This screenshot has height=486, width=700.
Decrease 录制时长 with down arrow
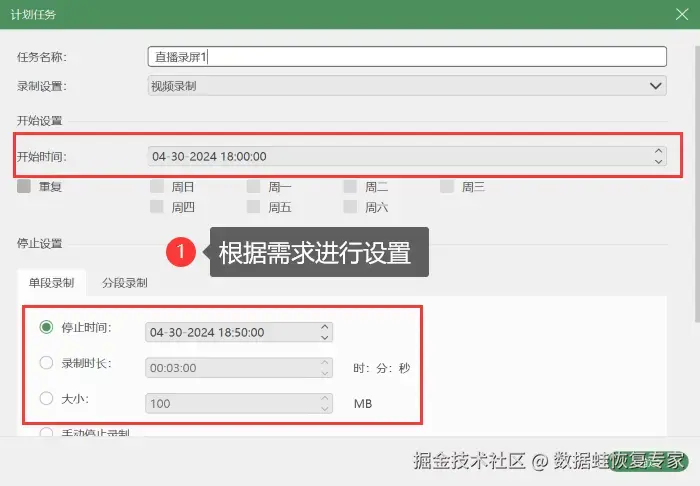325,373
